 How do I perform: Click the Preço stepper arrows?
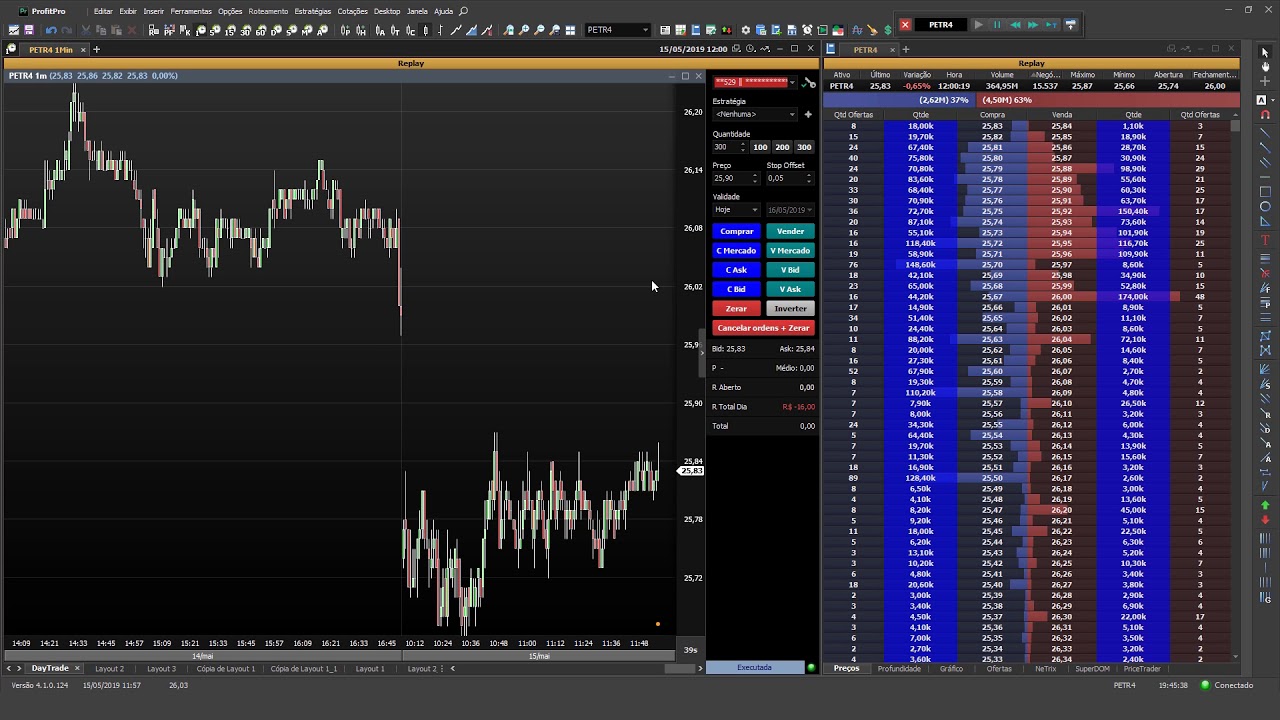[755, 178]
